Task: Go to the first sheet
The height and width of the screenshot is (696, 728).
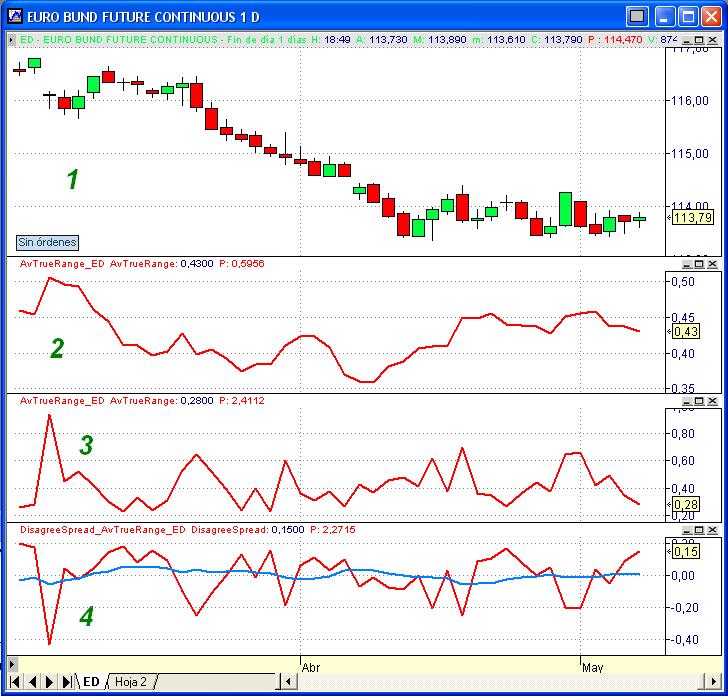Action: coord(14,682)
